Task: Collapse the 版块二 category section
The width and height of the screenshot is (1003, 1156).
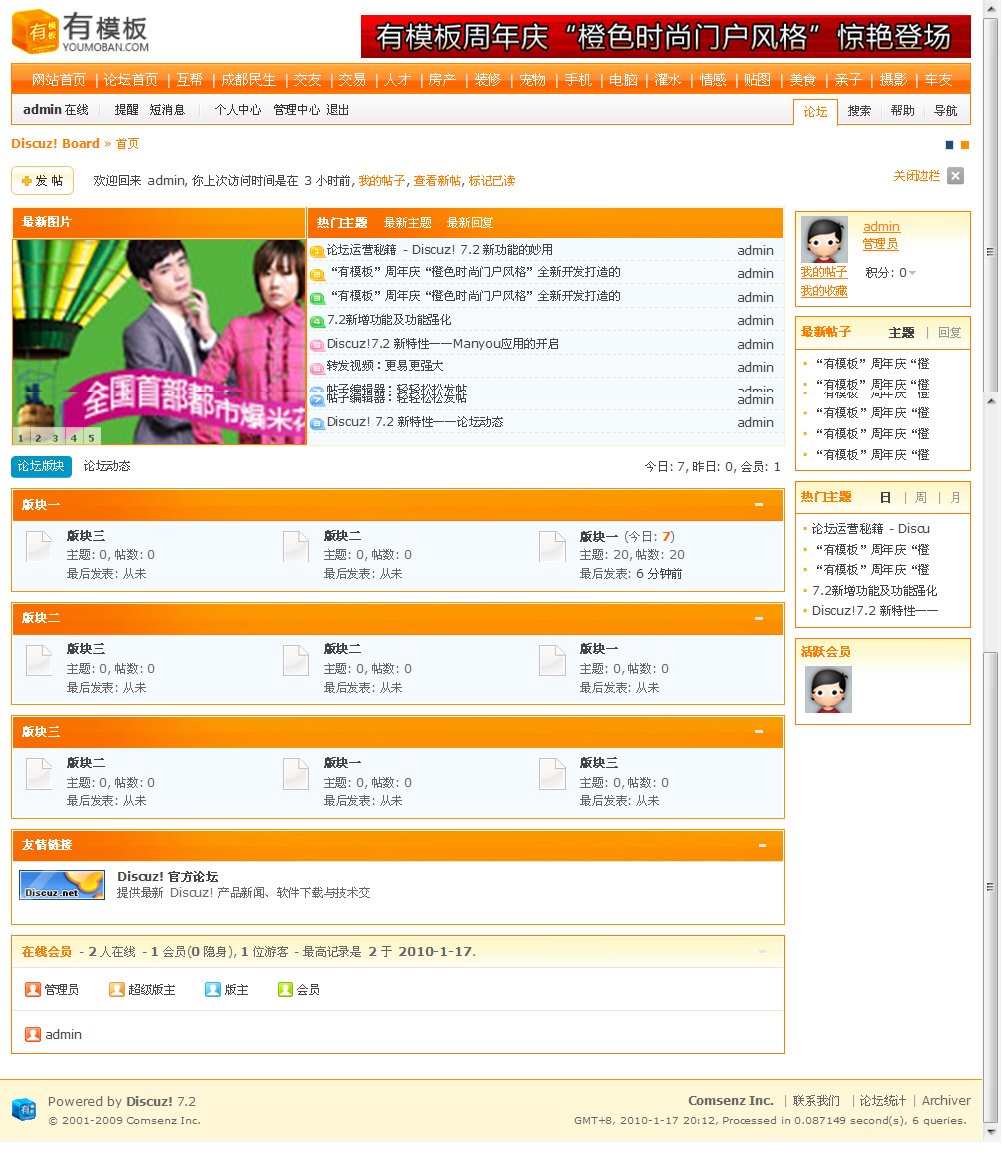Action: point(759,619)
